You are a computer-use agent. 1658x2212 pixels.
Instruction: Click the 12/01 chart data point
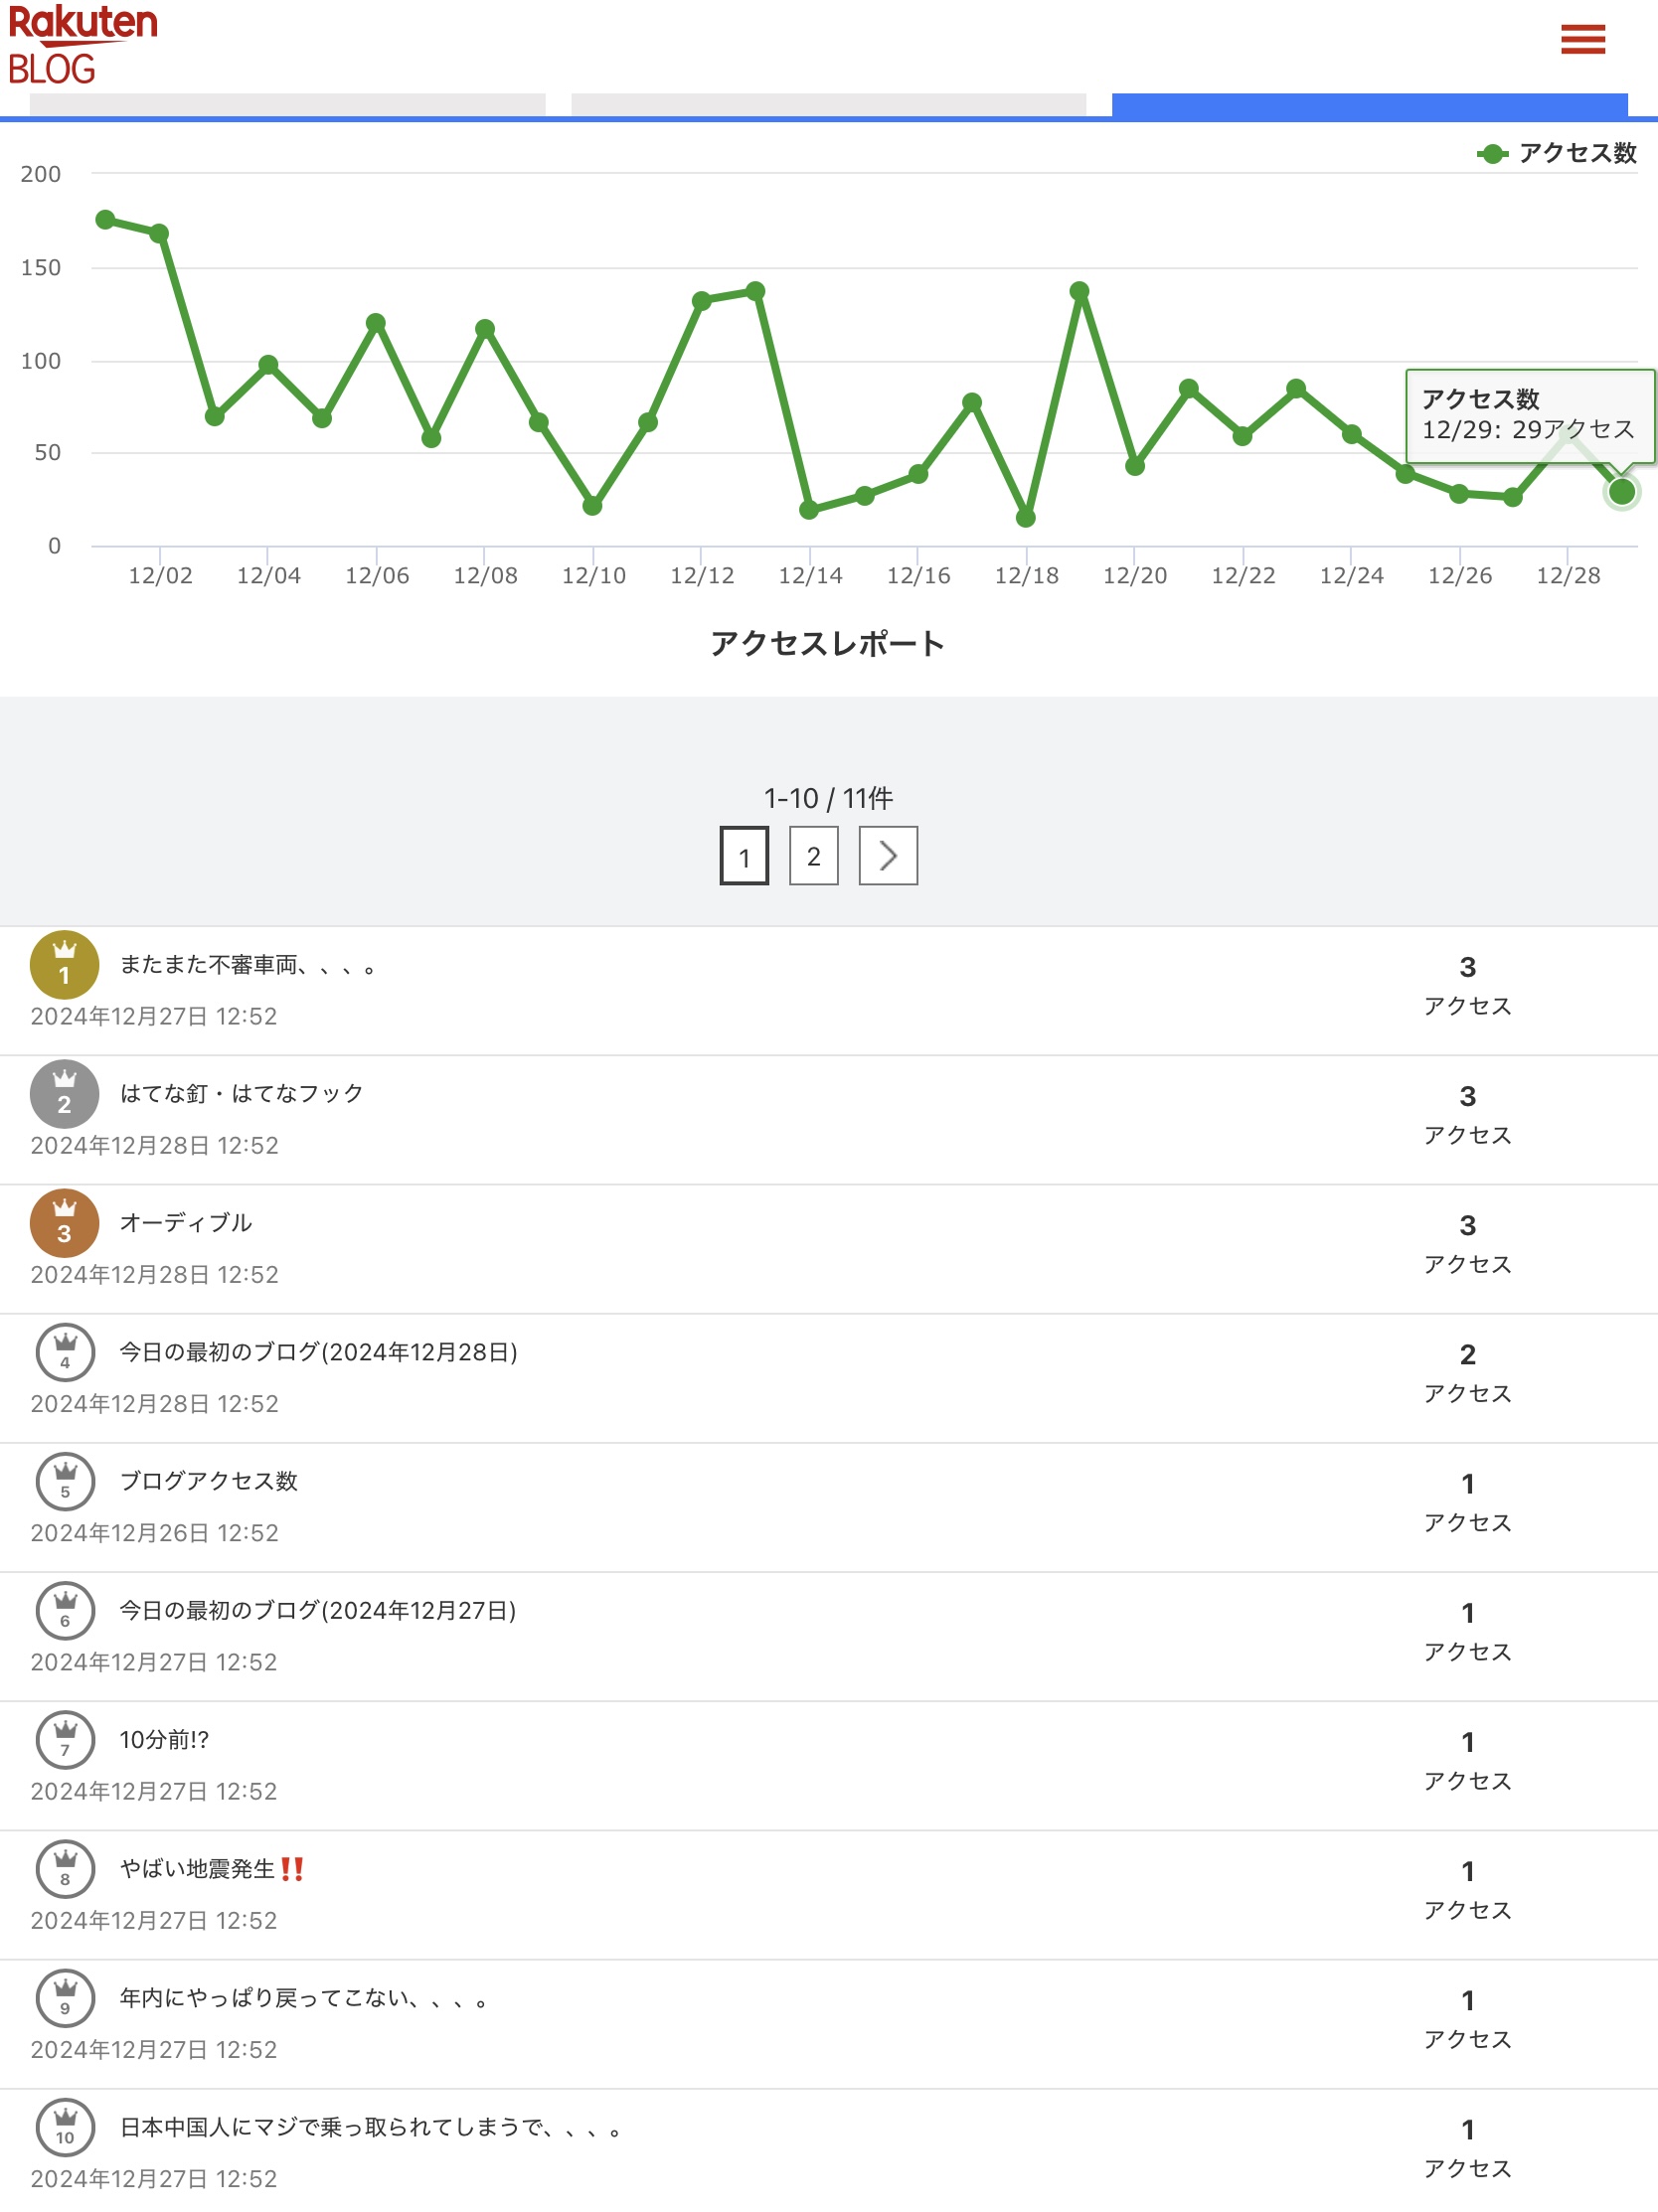click(x=105, y=220)
